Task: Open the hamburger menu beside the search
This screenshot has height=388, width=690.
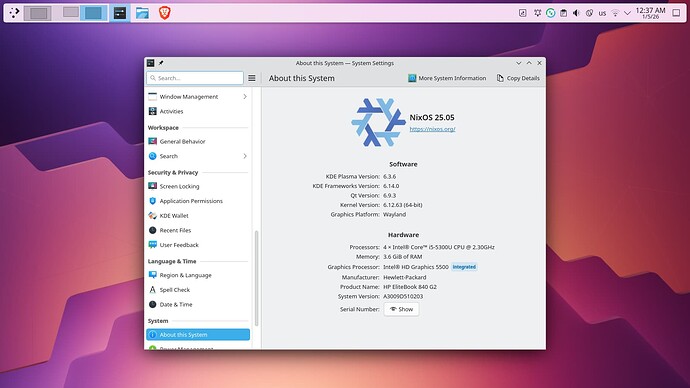Action: pos(252,78)
